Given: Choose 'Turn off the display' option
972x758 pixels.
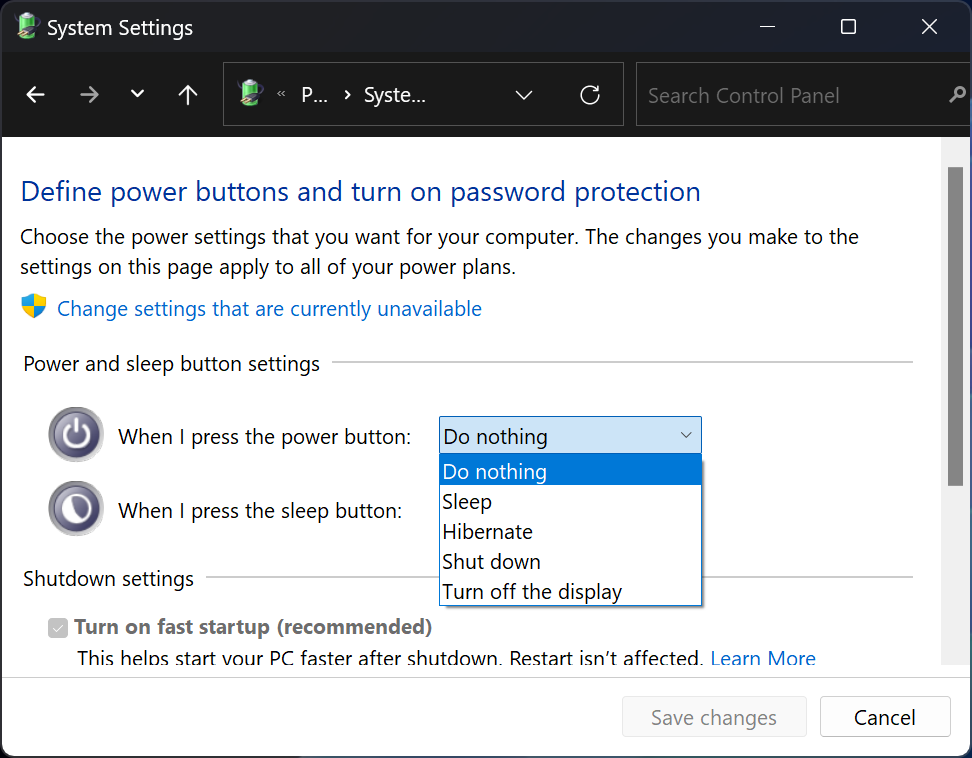Looking at the screenshot, I should tap(532, 591).
